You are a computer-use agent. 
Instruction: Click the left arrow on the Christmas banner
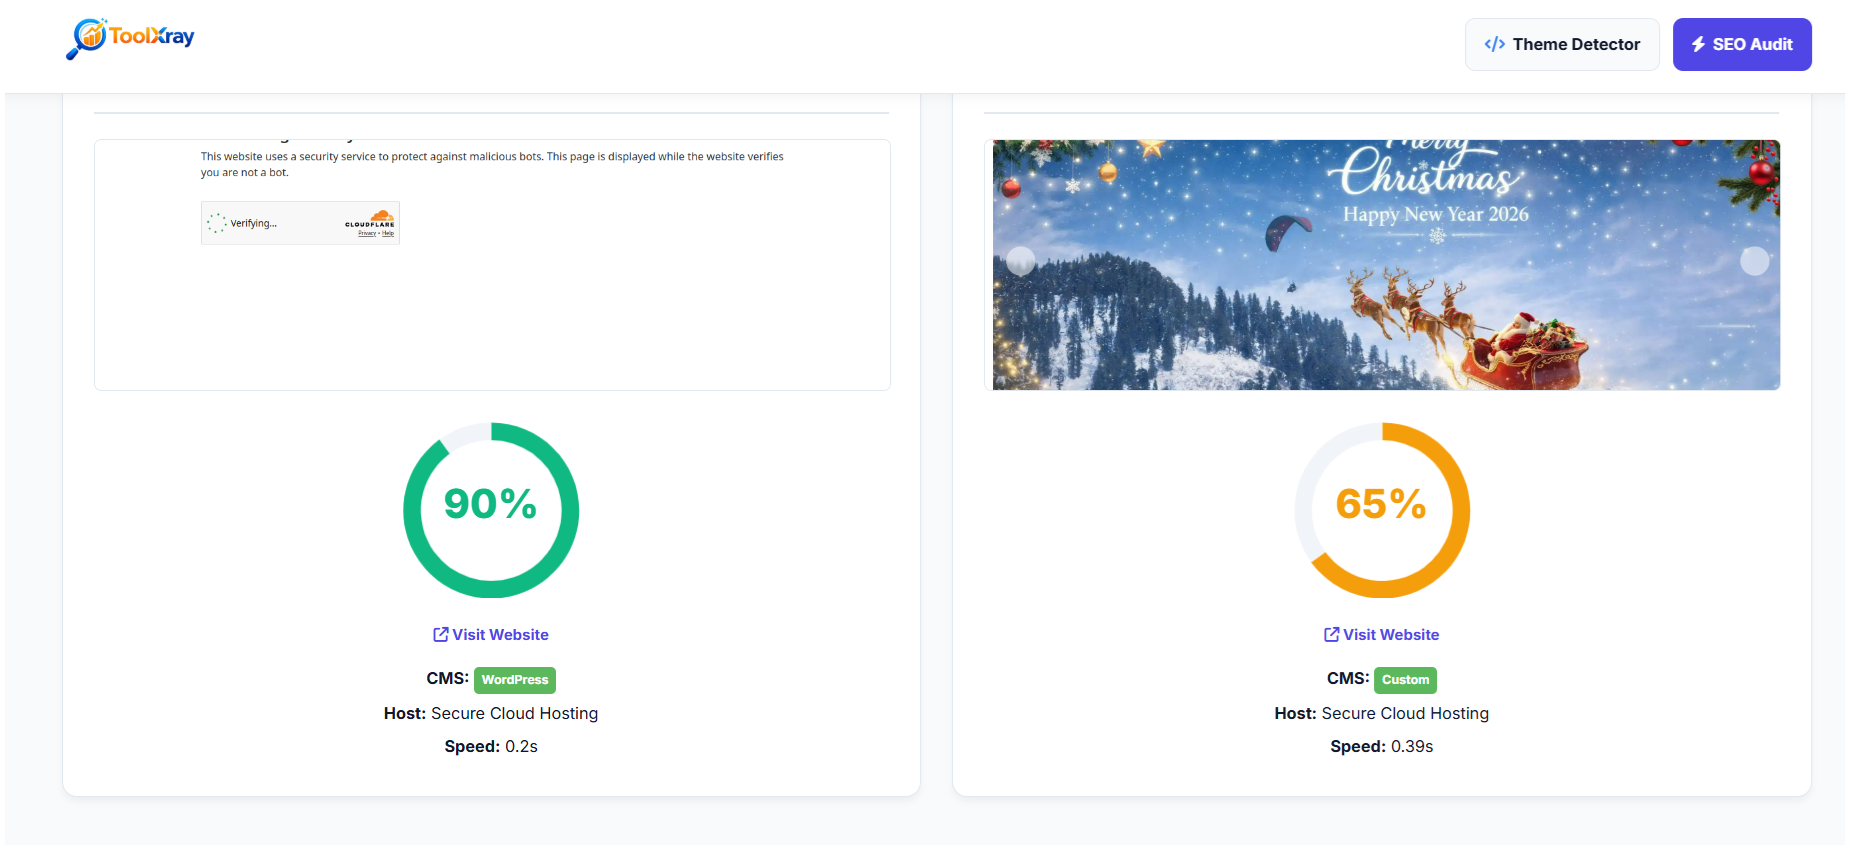click(1020, 261)
